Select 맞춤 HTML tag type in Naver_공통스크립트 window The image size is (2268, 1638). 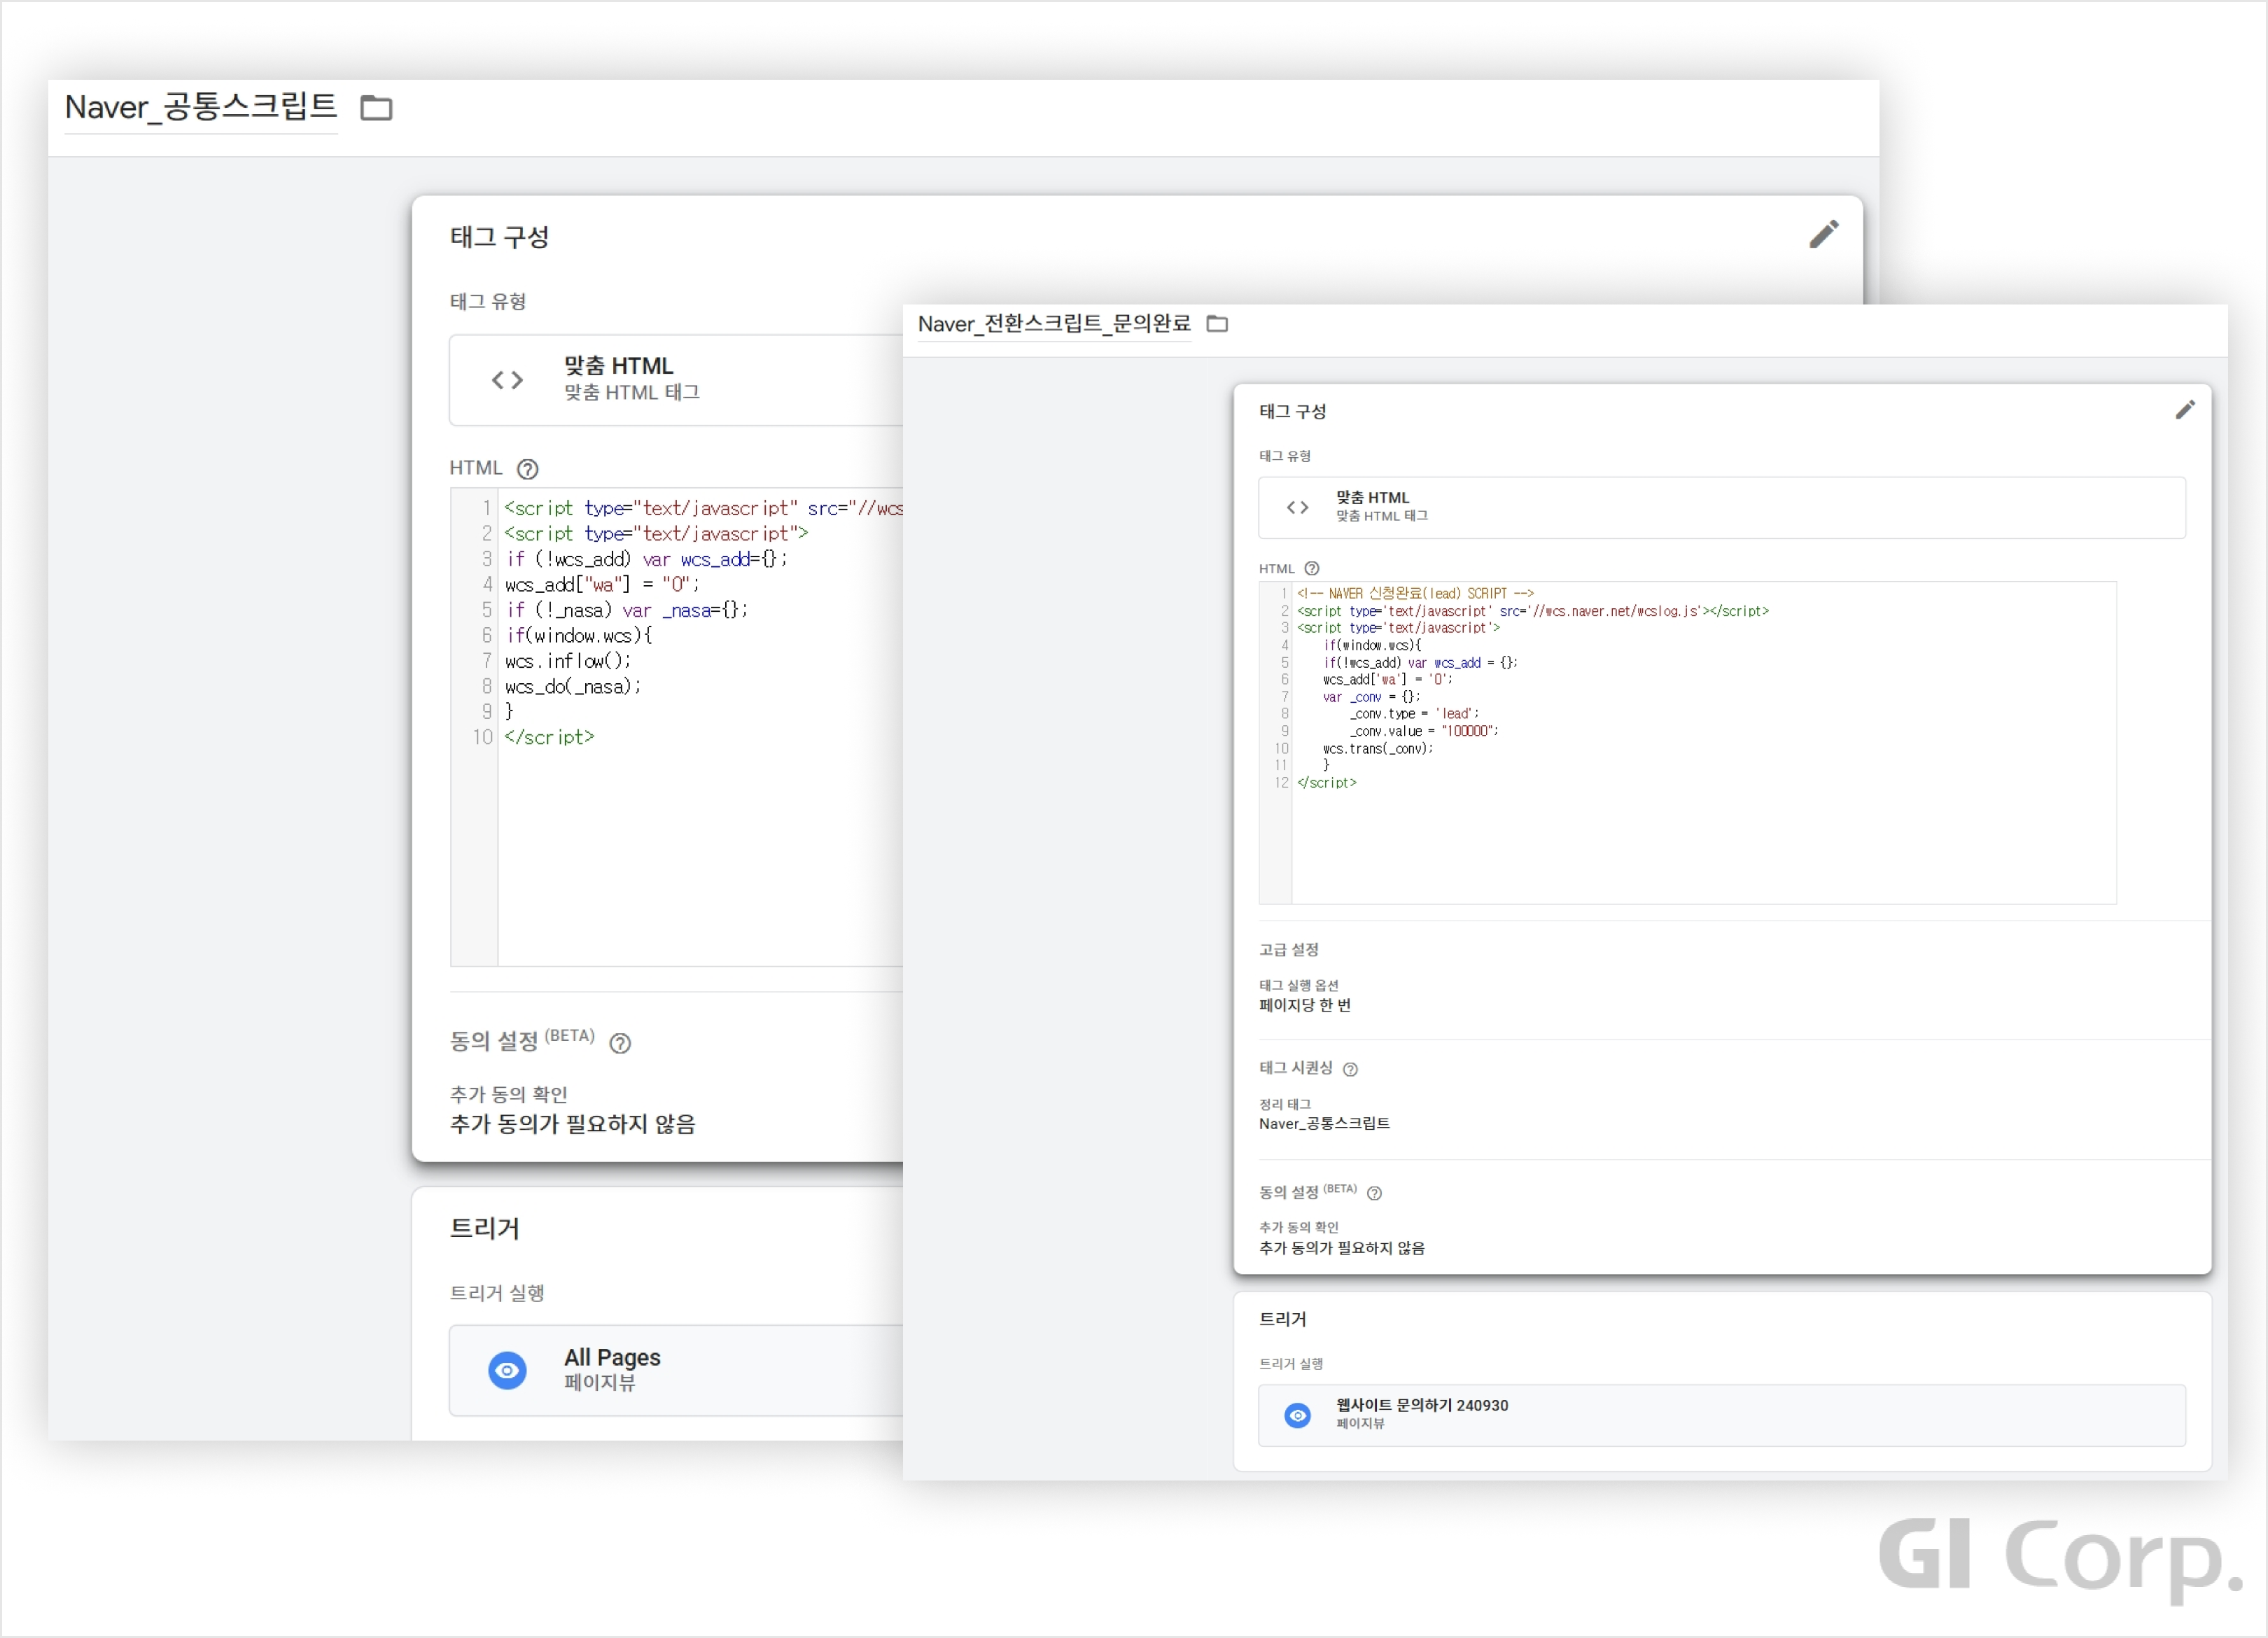[676, 380]
